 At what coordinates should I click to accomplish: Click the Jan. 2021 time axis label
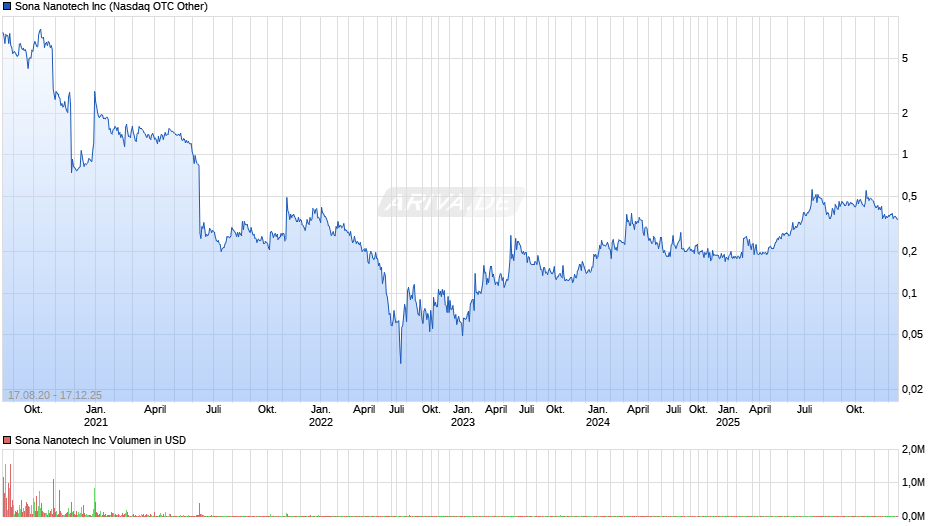click(95, 416)
